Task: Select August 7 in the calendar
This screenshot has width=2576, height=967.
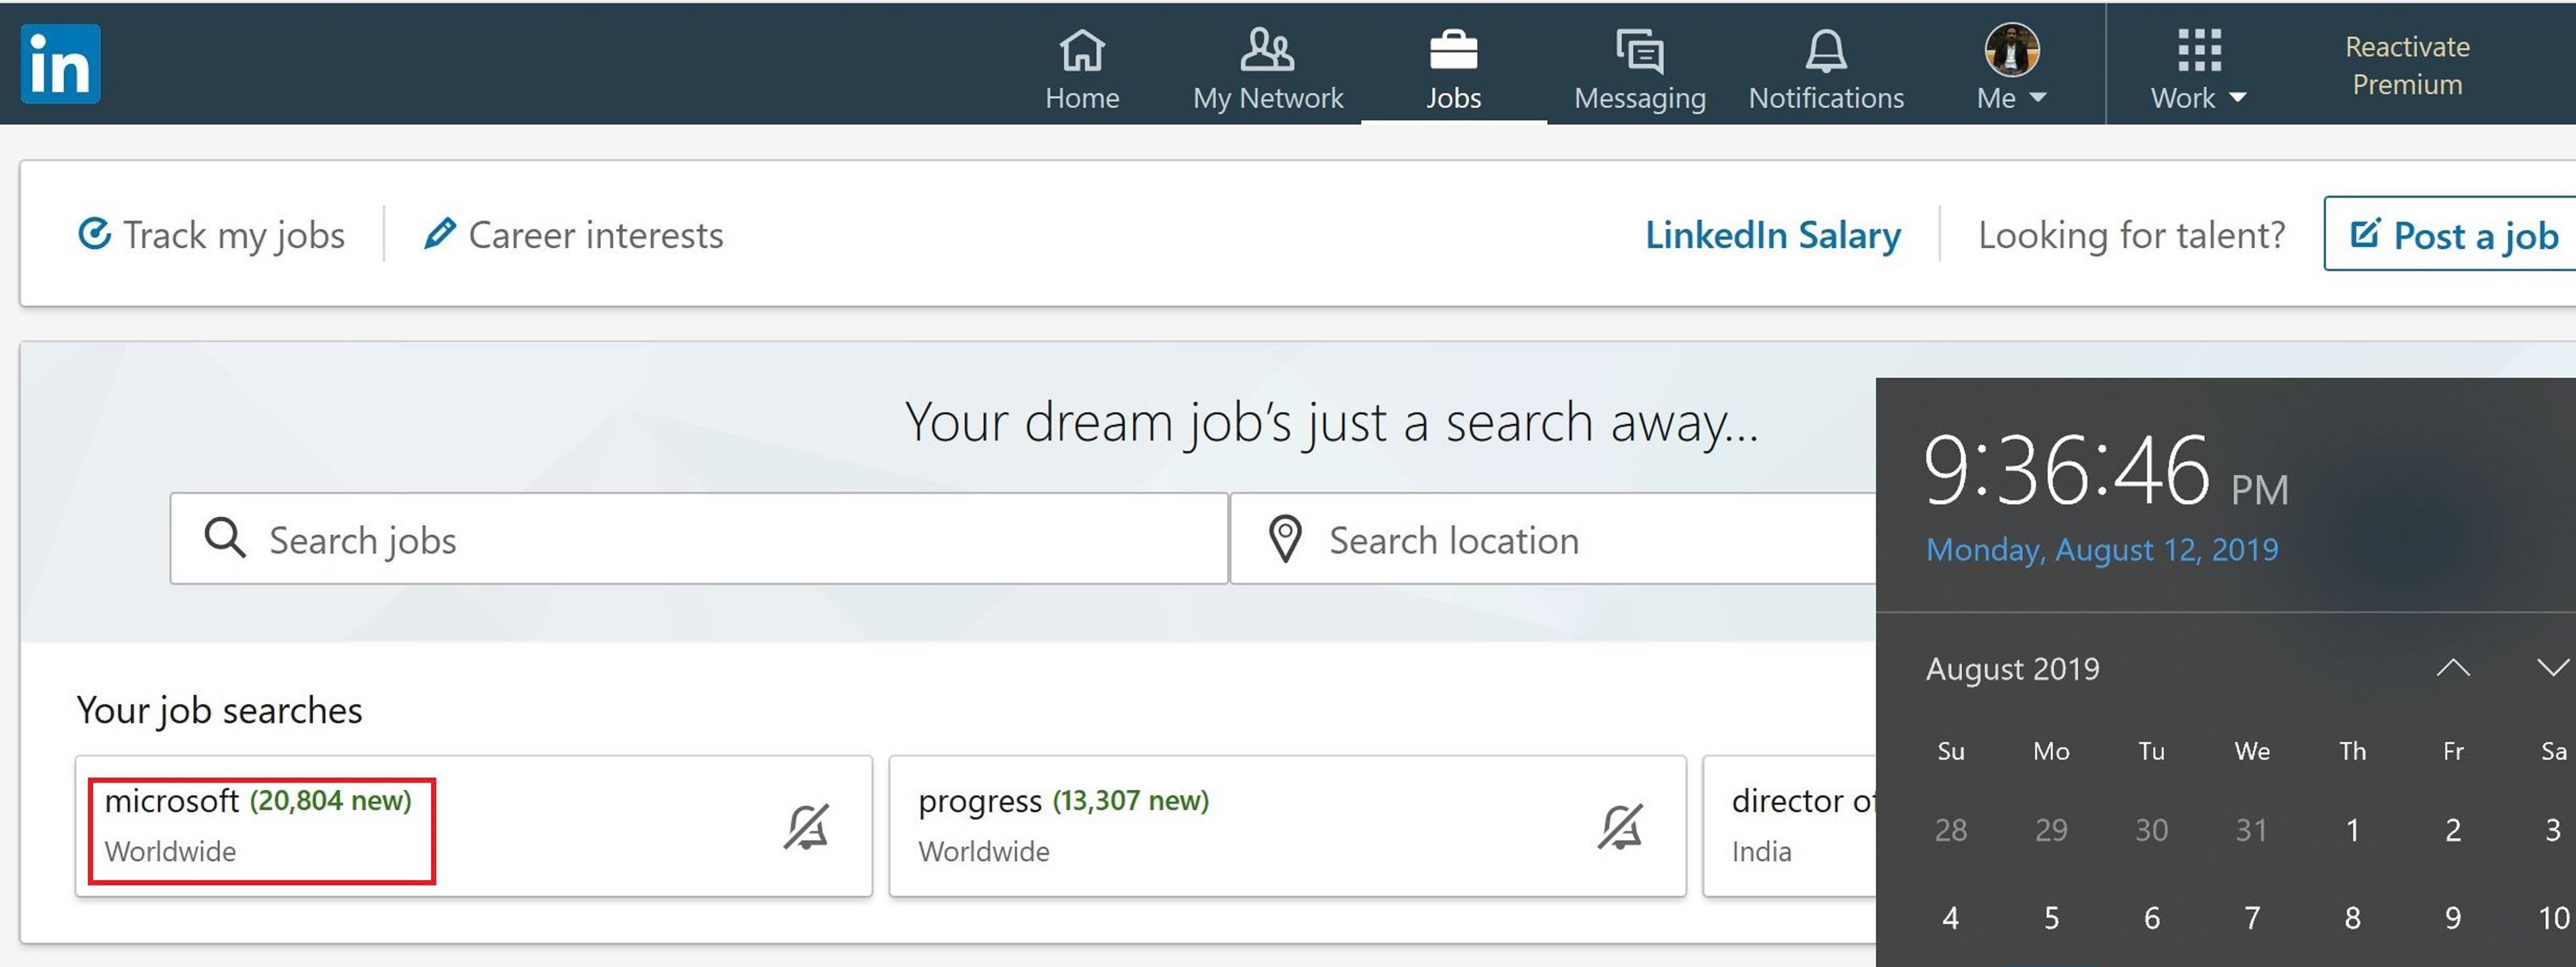Action: [x=2252, y=917]
